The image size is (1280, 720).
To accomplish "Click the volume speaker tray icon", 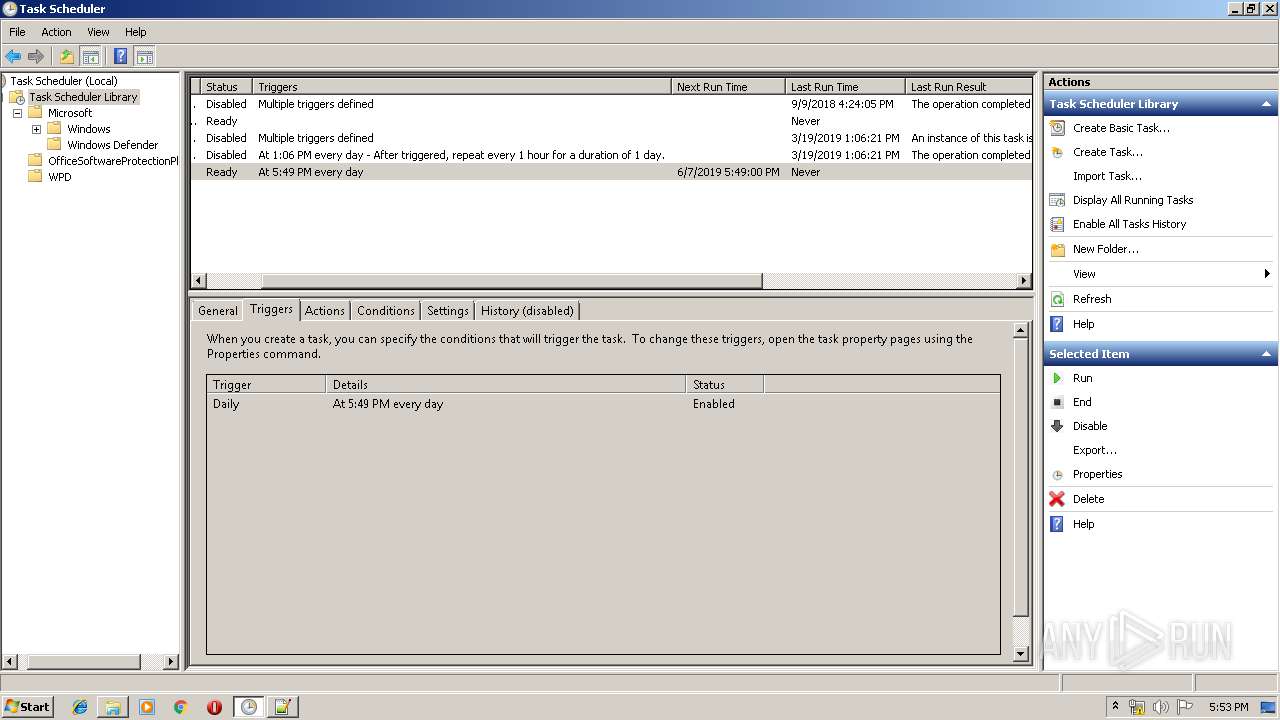I will click(1161, 707).
